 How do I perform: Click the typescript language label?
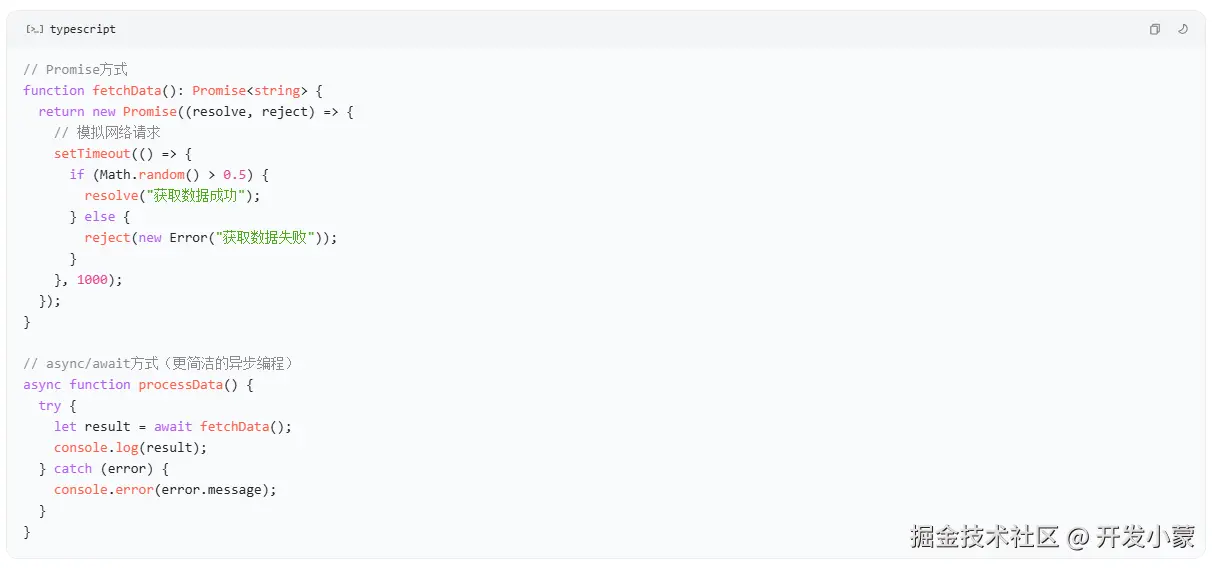pos(83,30)
